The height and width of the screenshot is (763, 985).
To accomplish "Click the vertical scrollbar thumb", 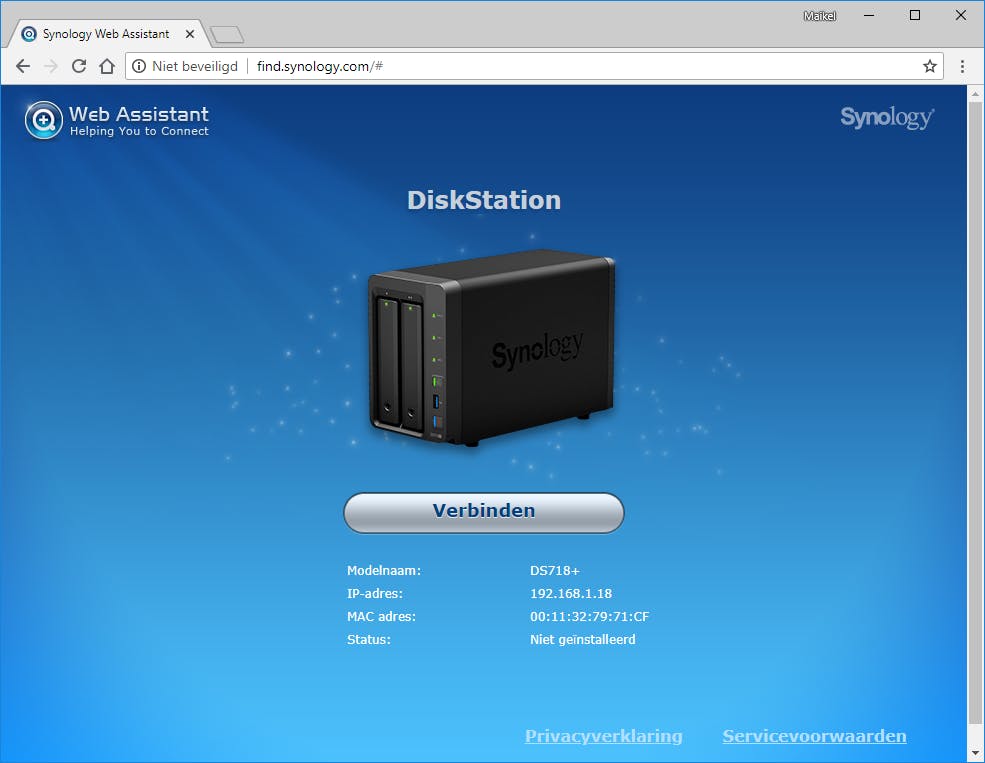I will click(975, 413).
